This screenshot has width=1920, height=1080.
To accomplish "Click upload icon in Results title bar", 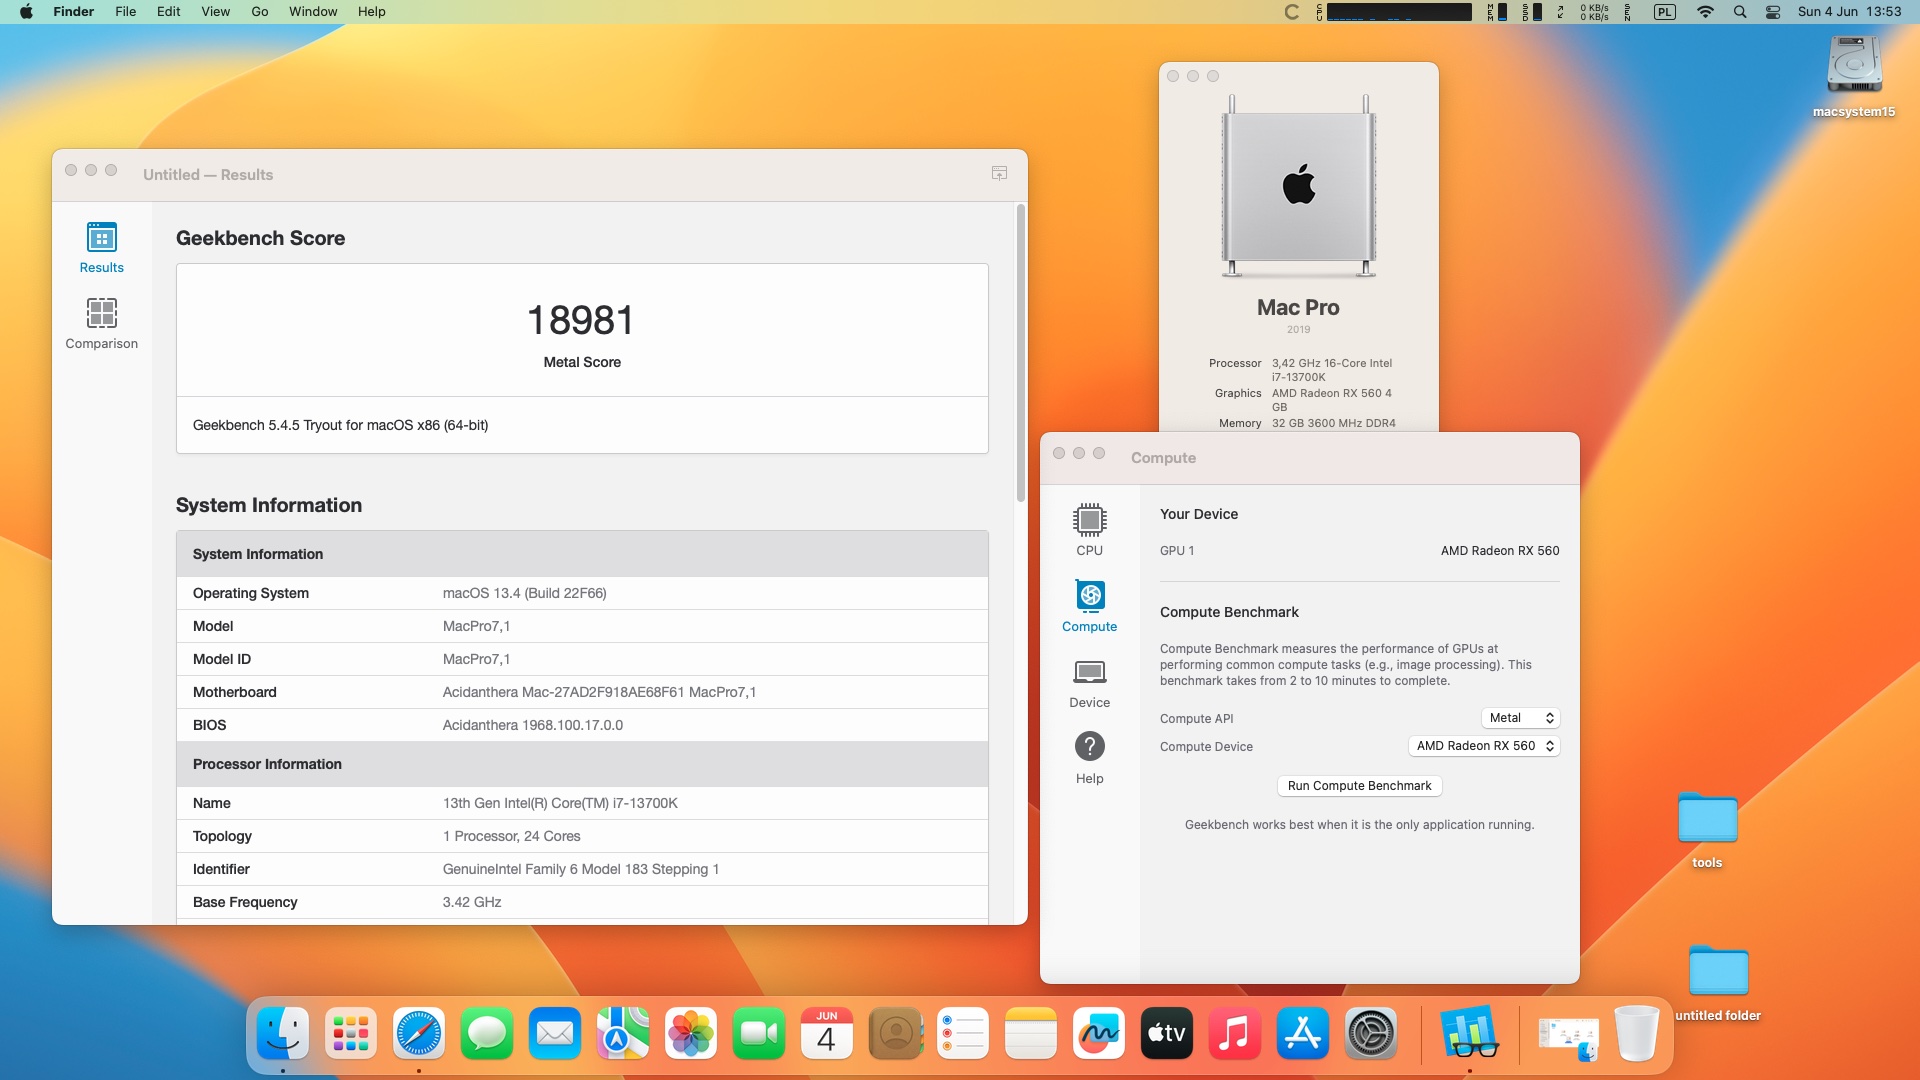I will [999, 174].
